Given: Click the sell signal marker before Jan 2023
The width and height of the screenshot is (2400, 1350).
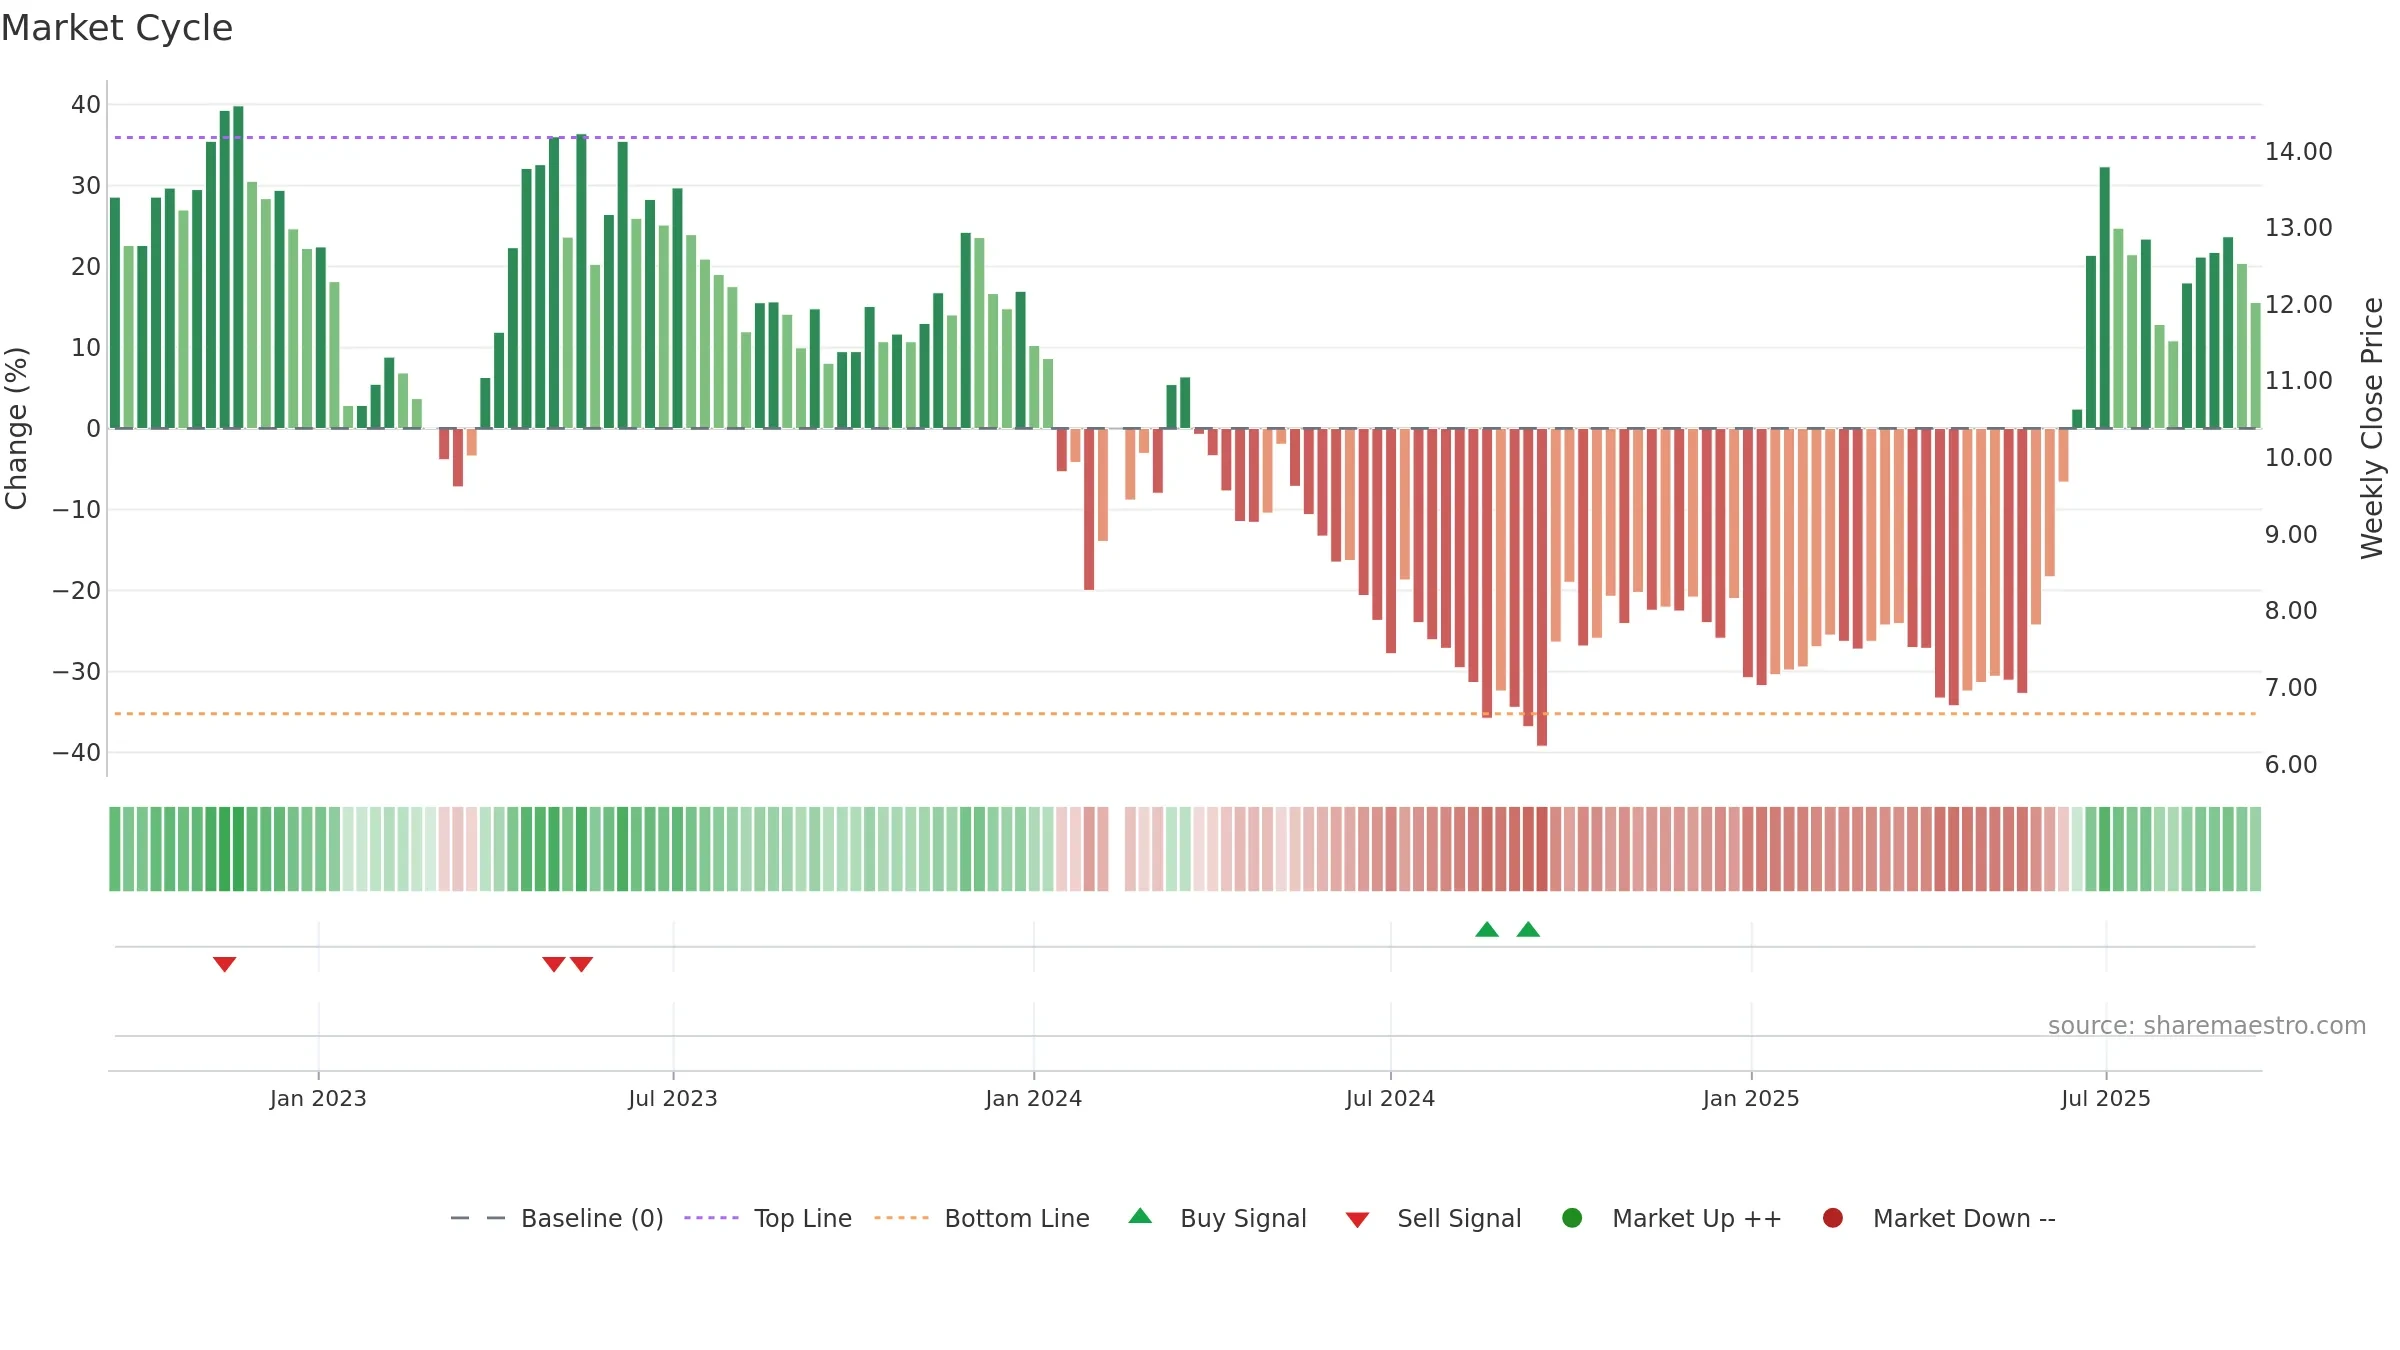Looking at the screenshot, I should click(224, 964).
